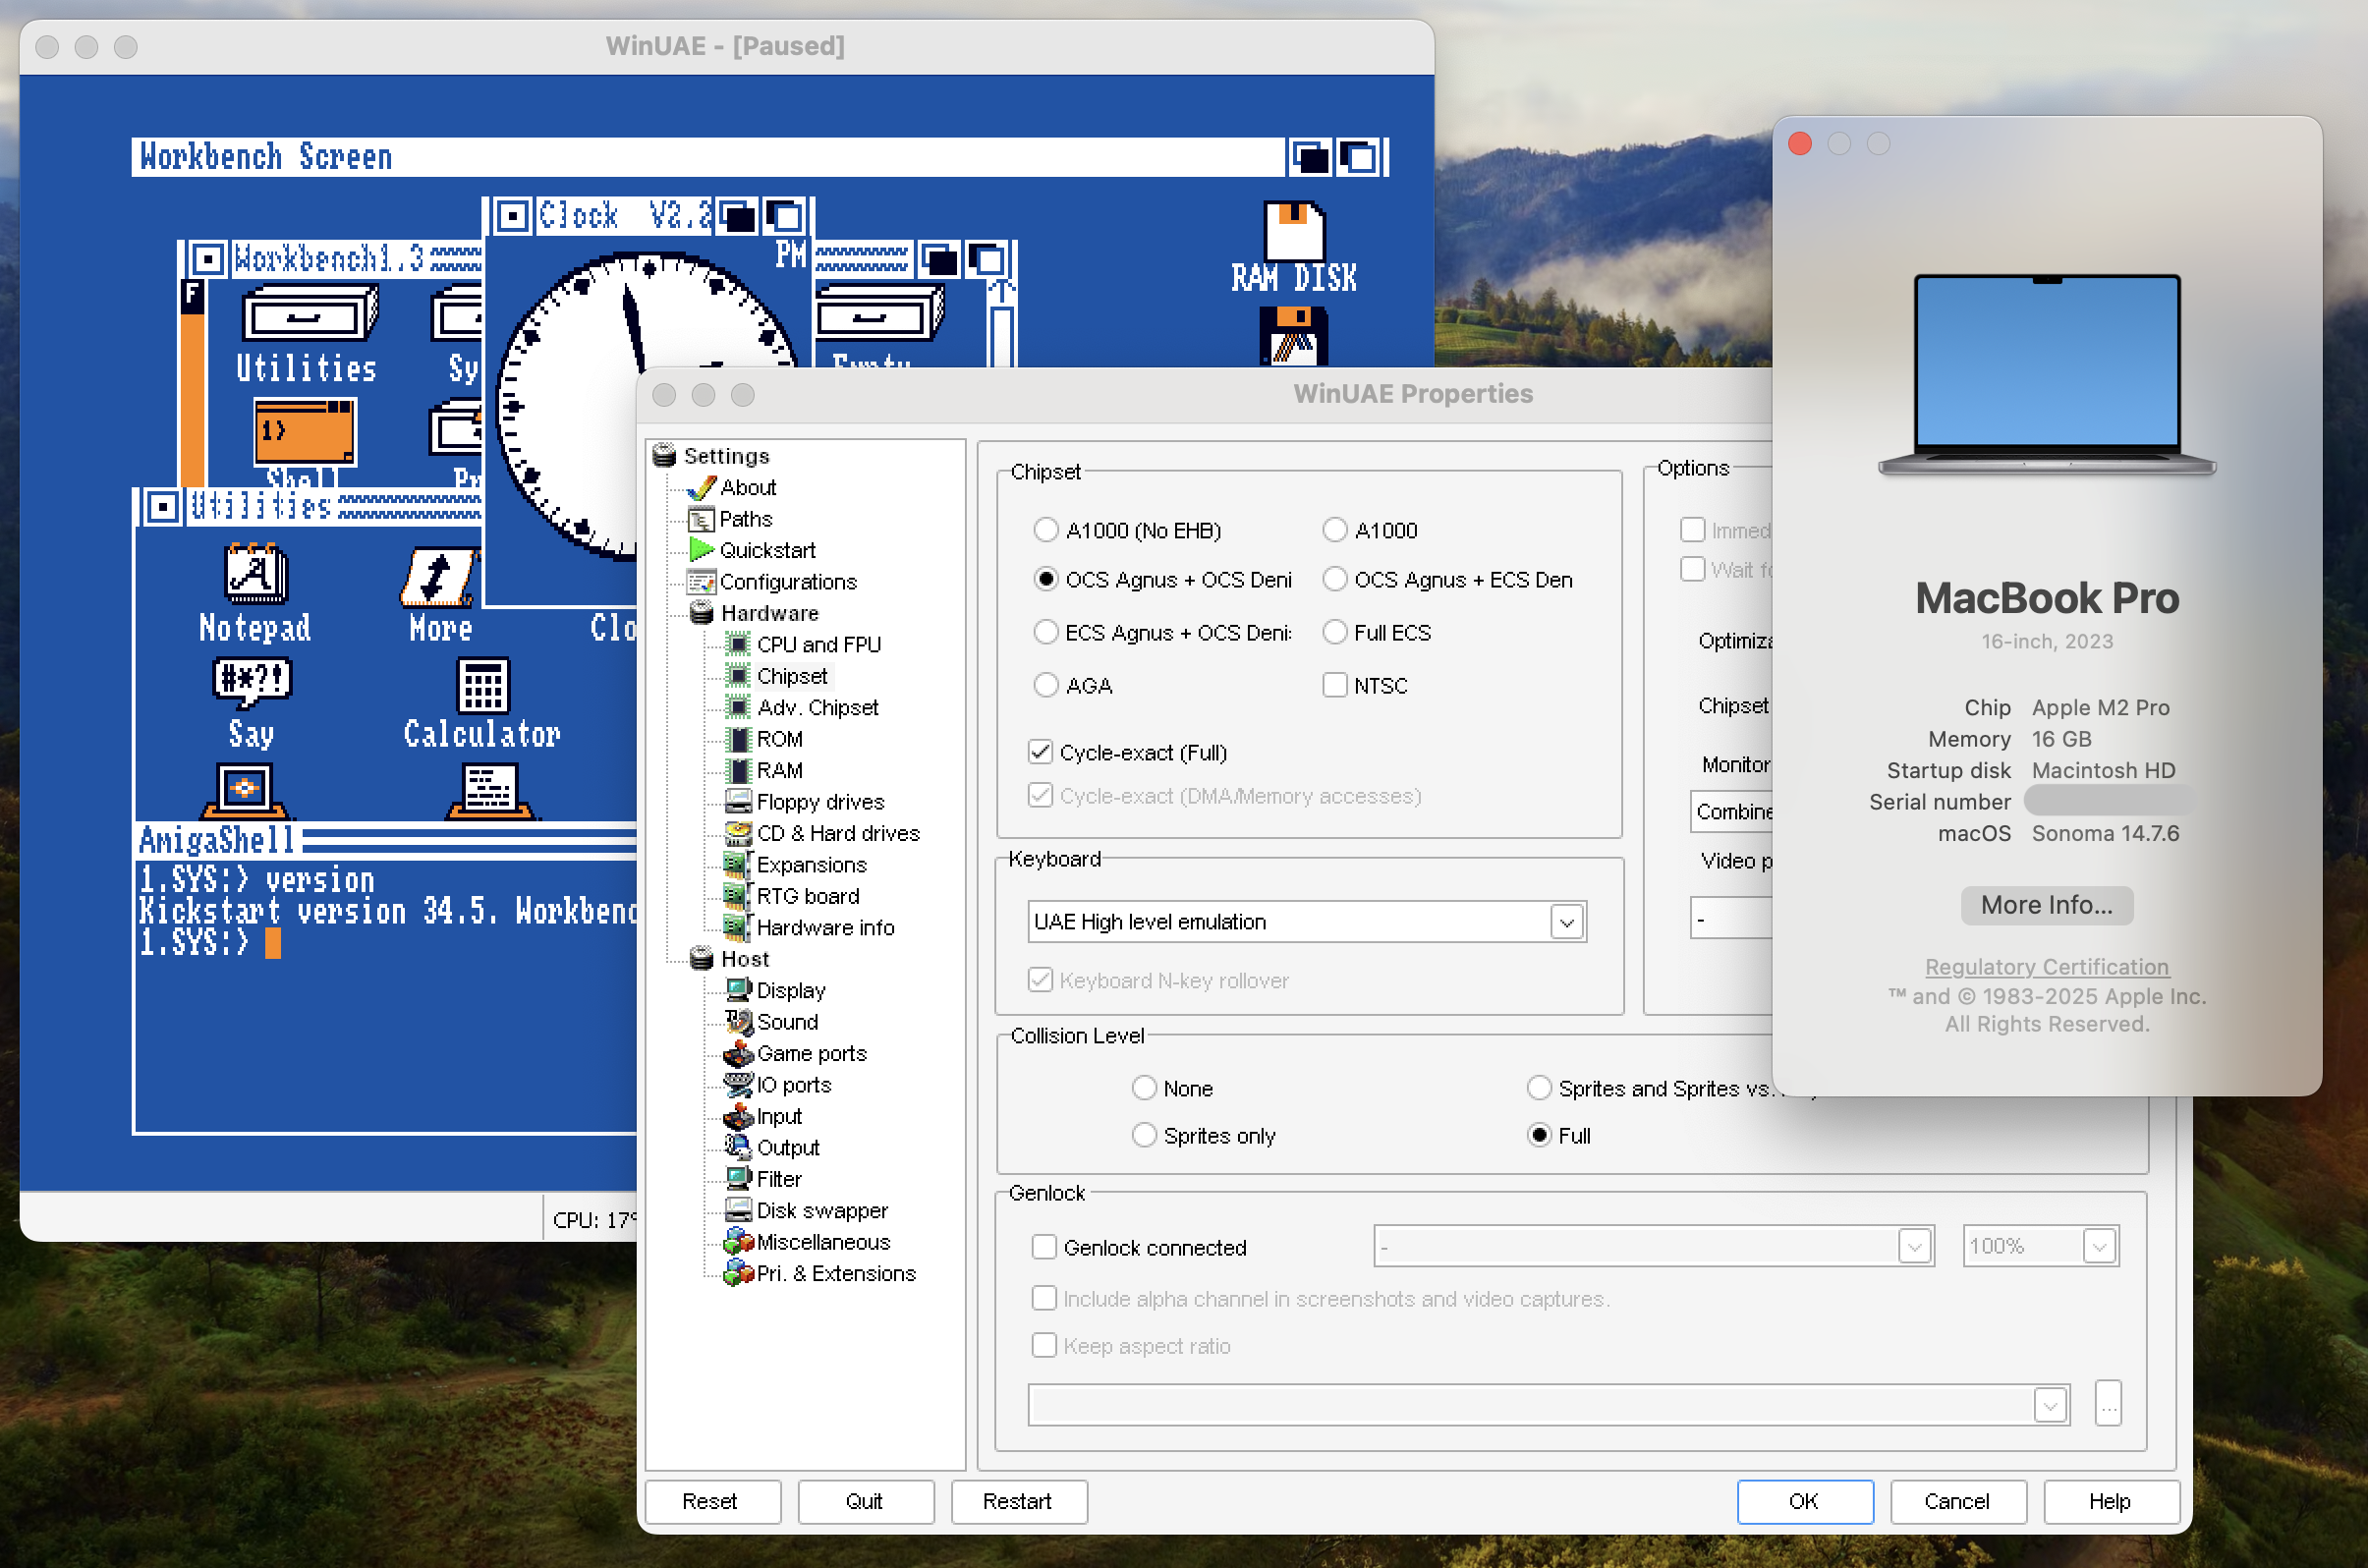Click the genlock file browse ellipsis button
The image size is (2368, 1568).
coord(2108,1404)
